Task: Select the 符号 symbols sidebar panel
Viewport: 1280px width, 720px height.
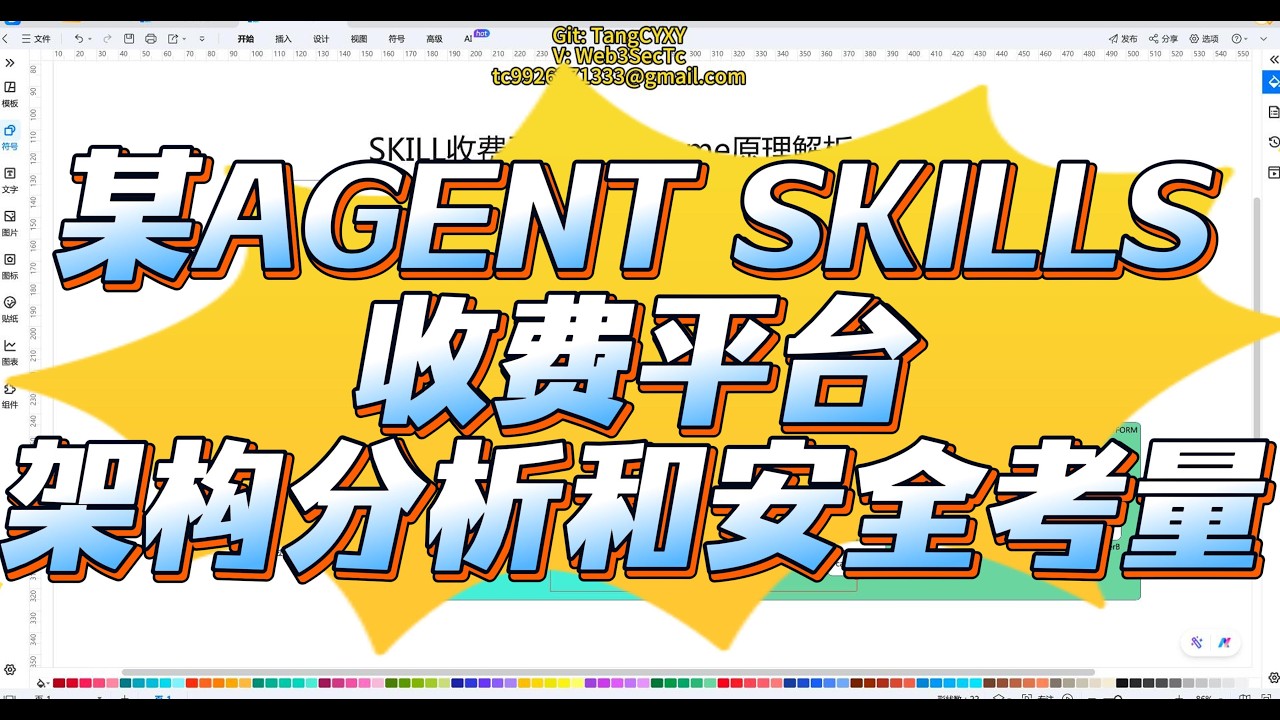Action: tap(10, 136)
